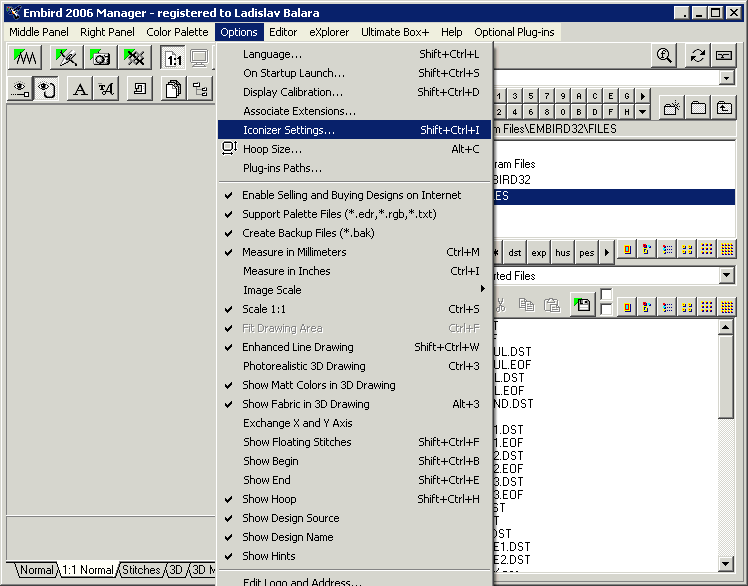Check the upper small checkbox beside floppy icon
The image size is (748, 586).
pyautogui.click(x=606, y=294)
